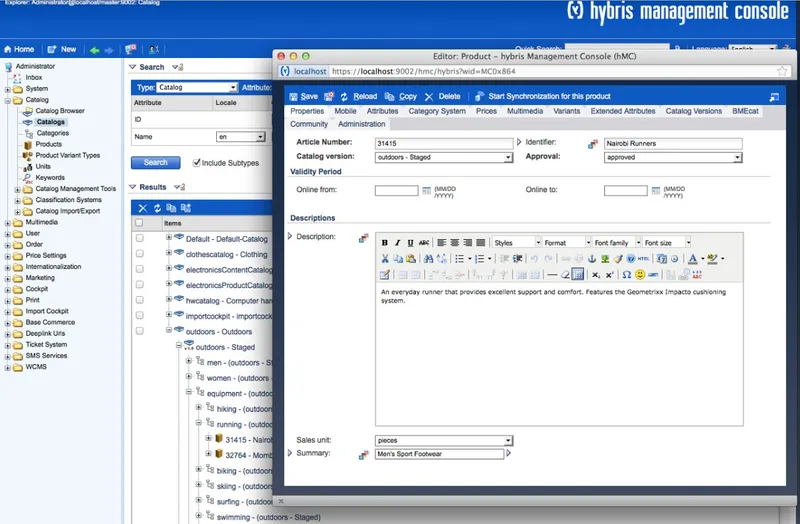Open the Font family dropdown

[x=616, y=243]
